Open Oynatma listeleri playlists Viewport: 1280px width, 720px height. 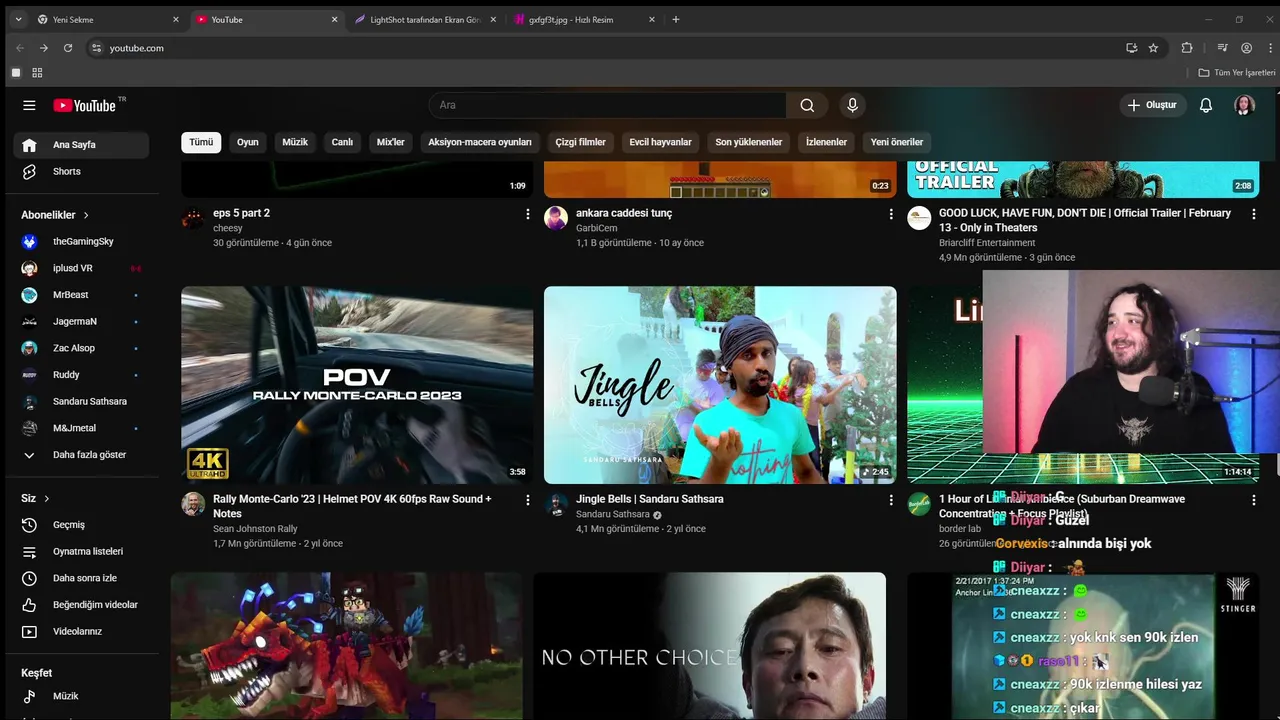point(81,551)
